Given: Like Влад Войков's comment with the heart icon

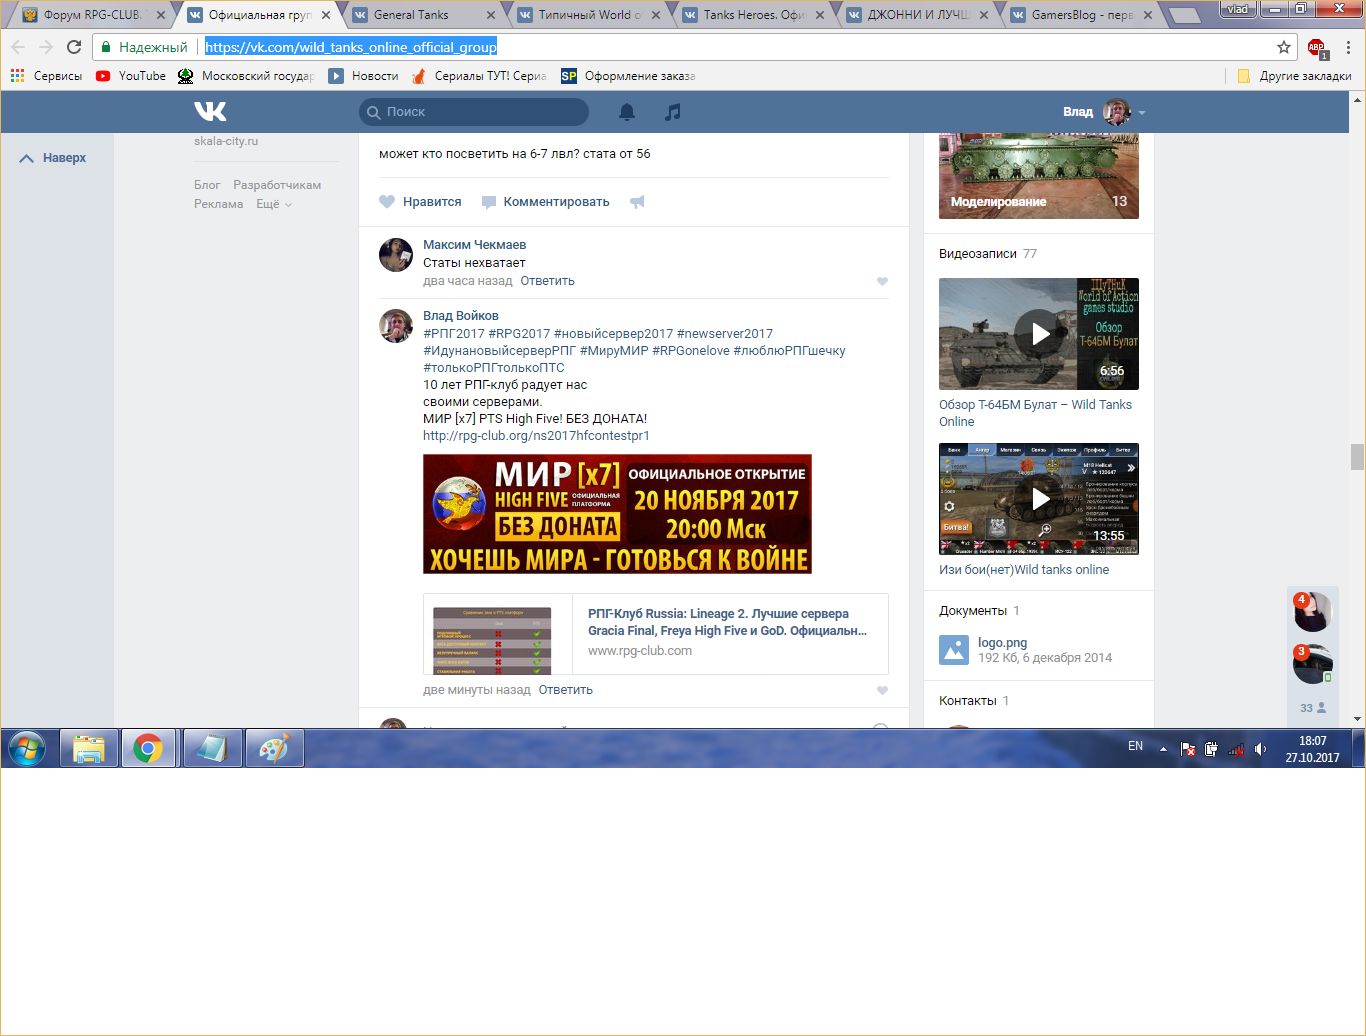Looking at the screenshot, I should click(882, 690).
